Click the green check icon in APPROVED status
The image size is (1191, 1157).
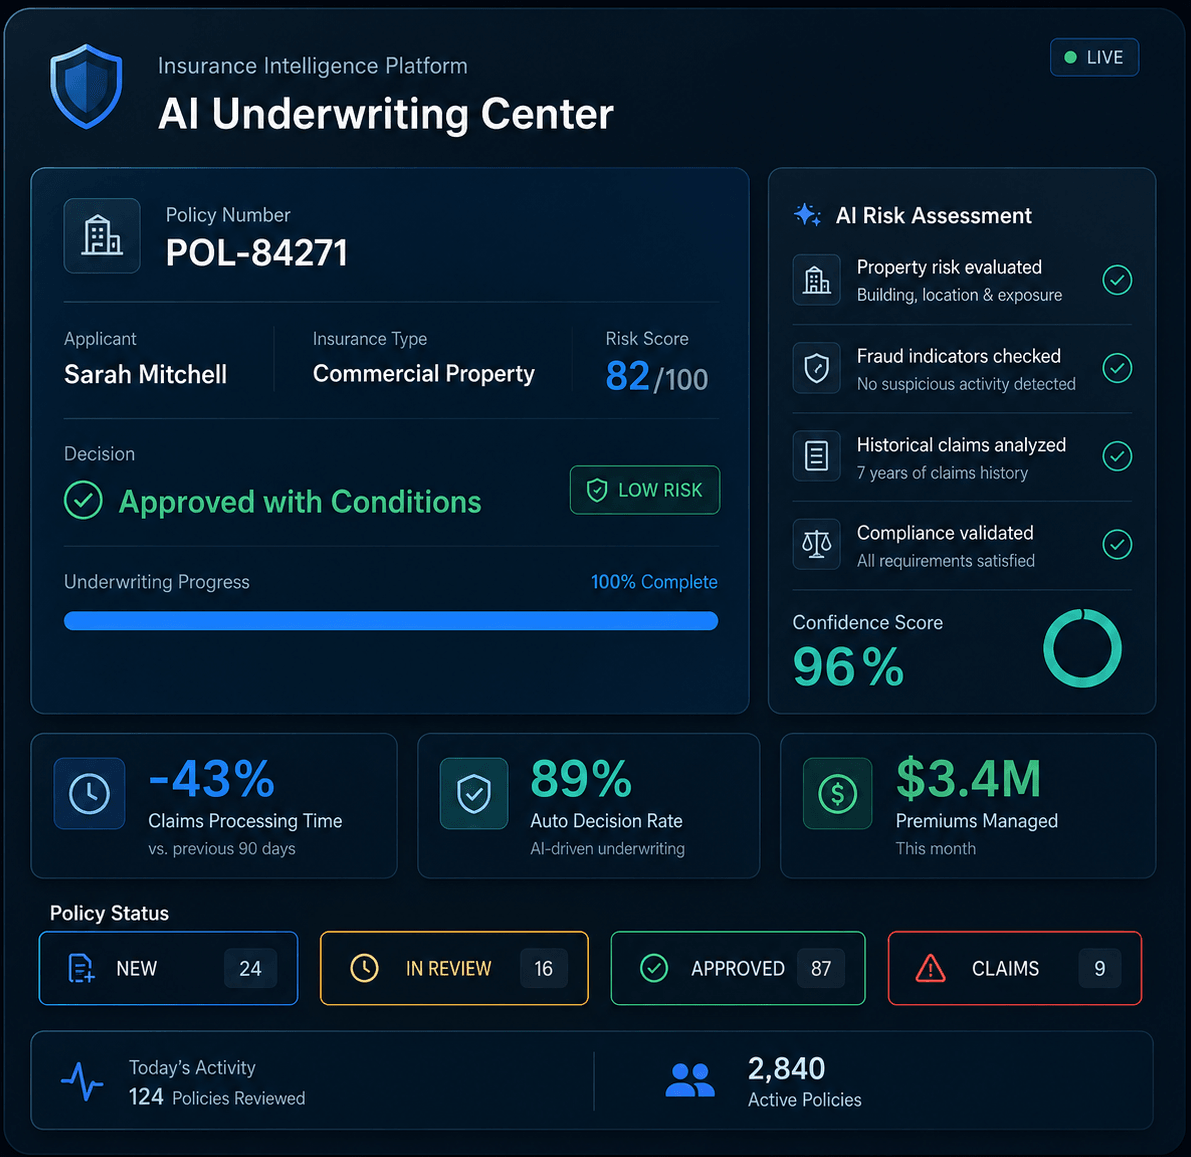pos(654,968)
